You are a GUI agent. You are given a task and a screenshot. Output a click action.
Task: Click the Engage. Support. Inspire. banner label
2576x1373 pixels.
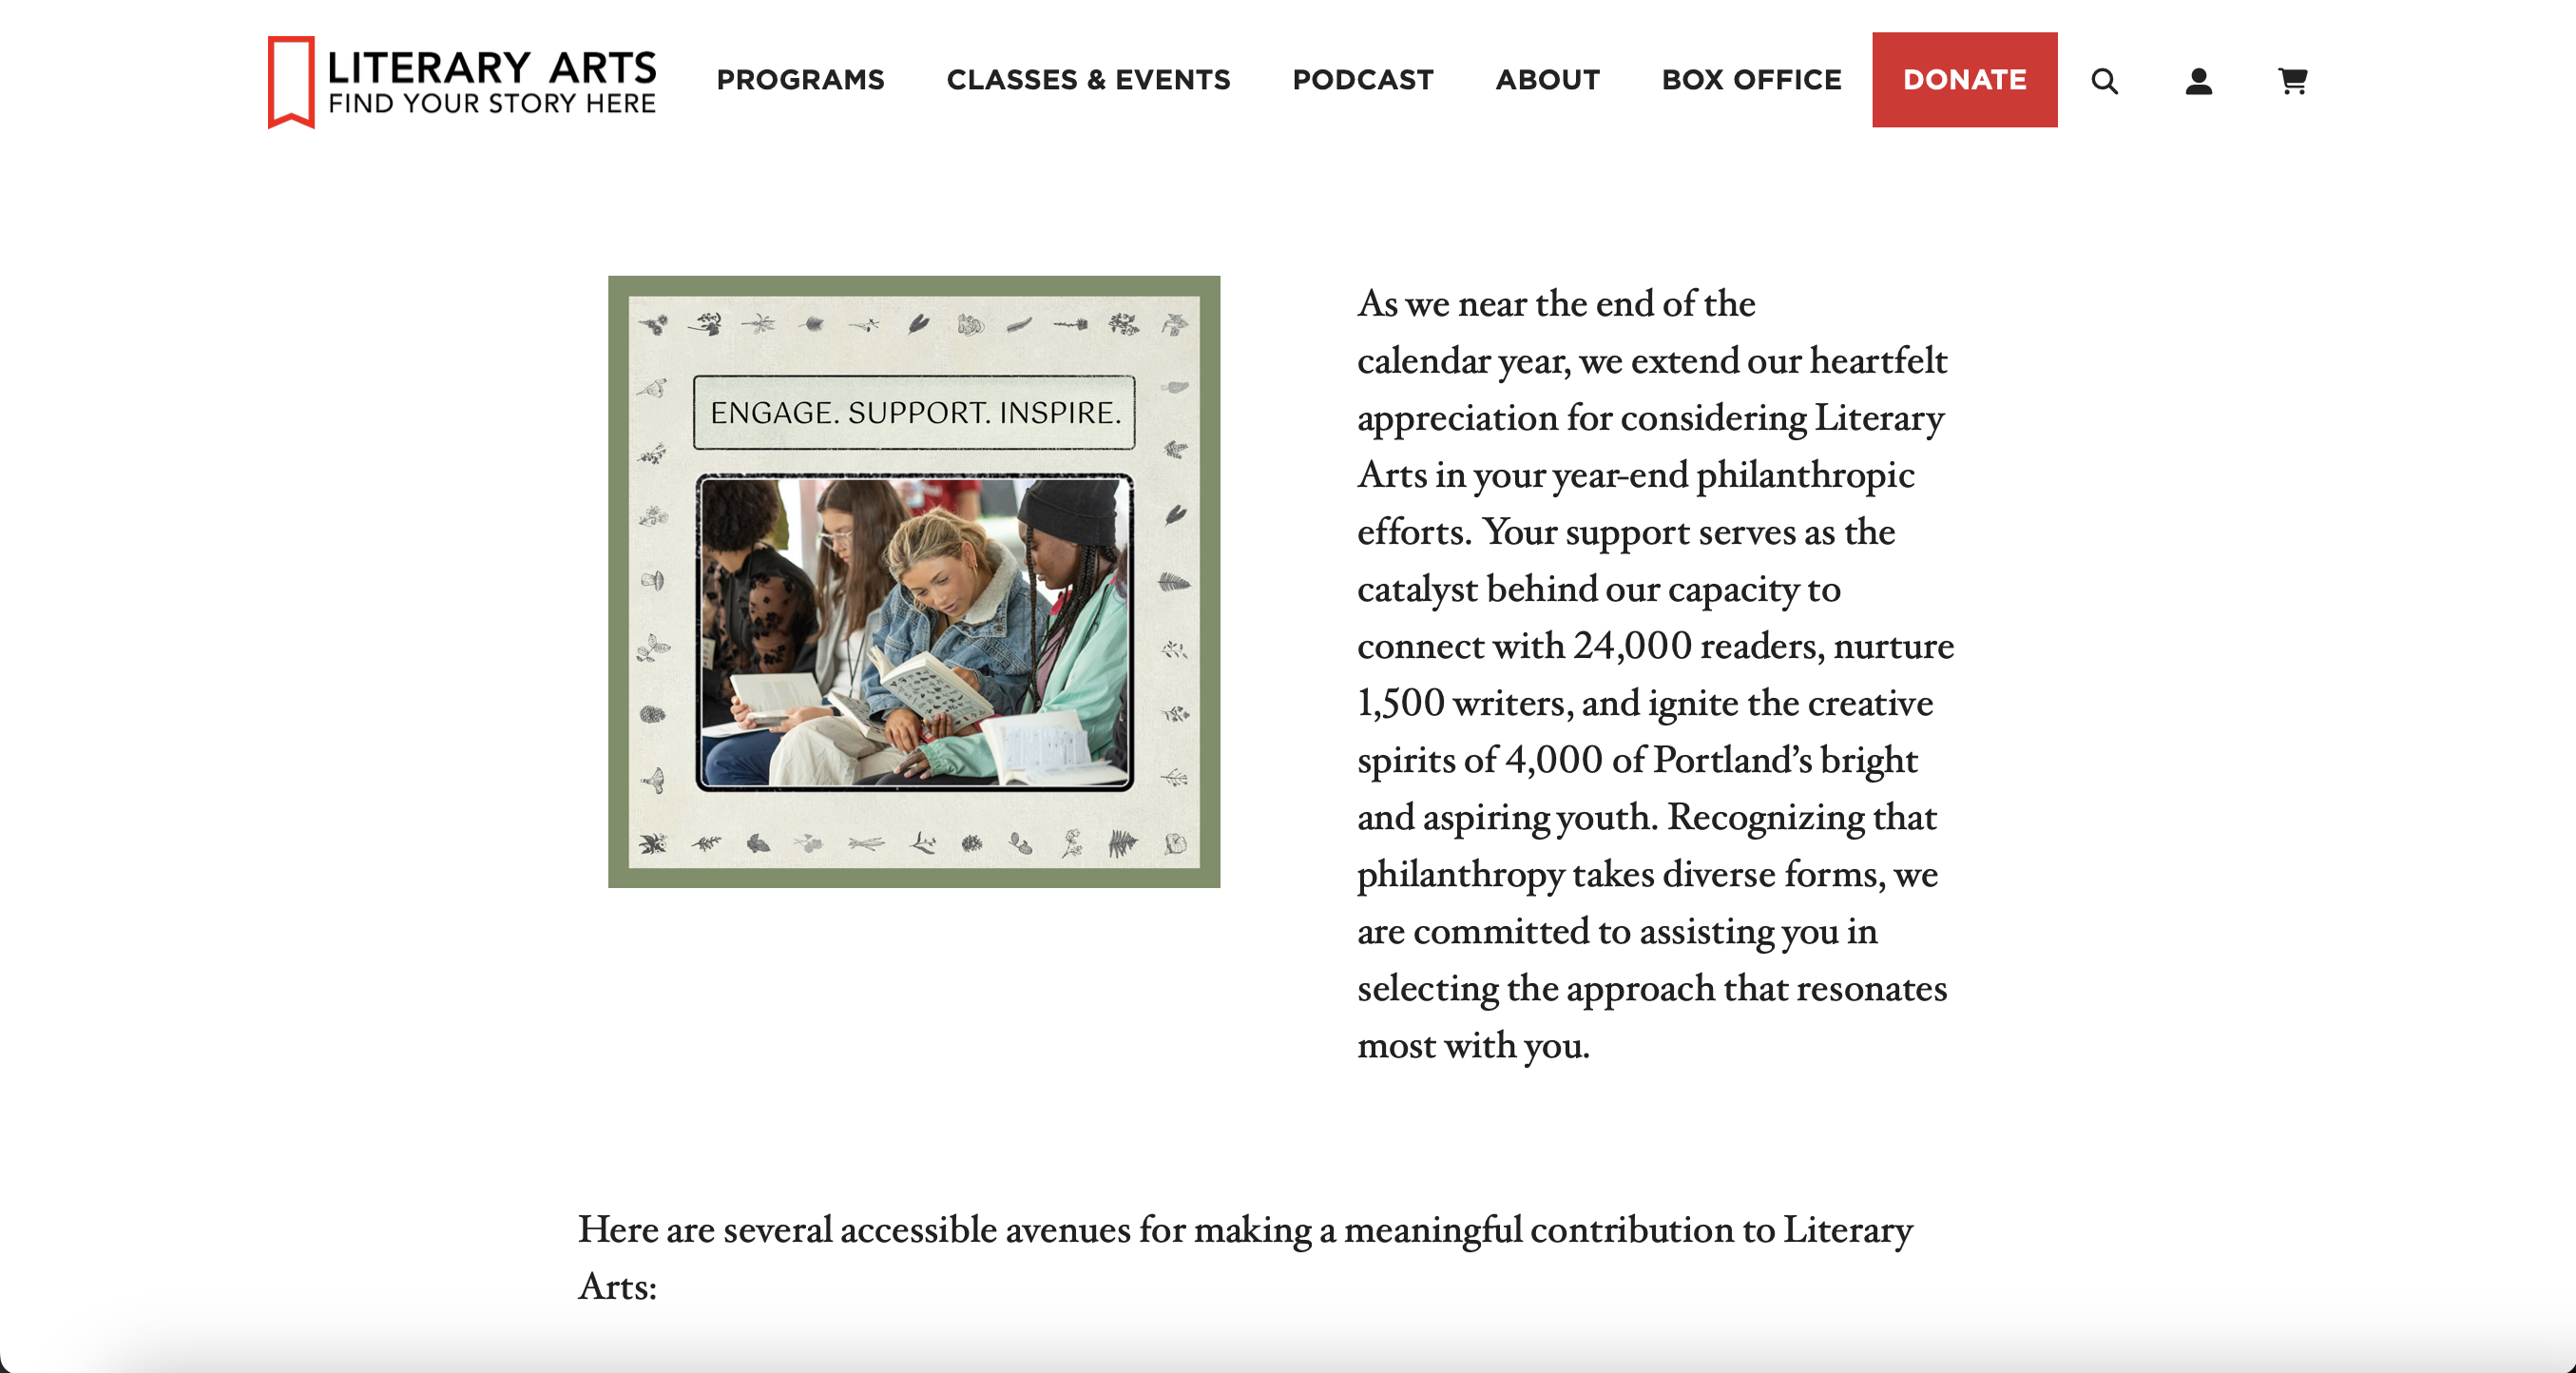pos(914,412)
